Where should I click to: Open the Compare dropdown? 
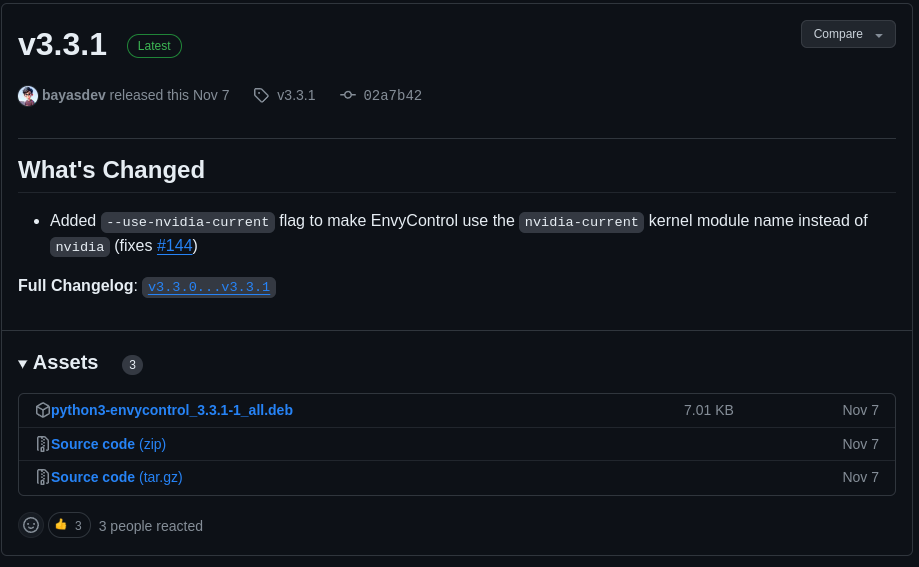(848, 34)
